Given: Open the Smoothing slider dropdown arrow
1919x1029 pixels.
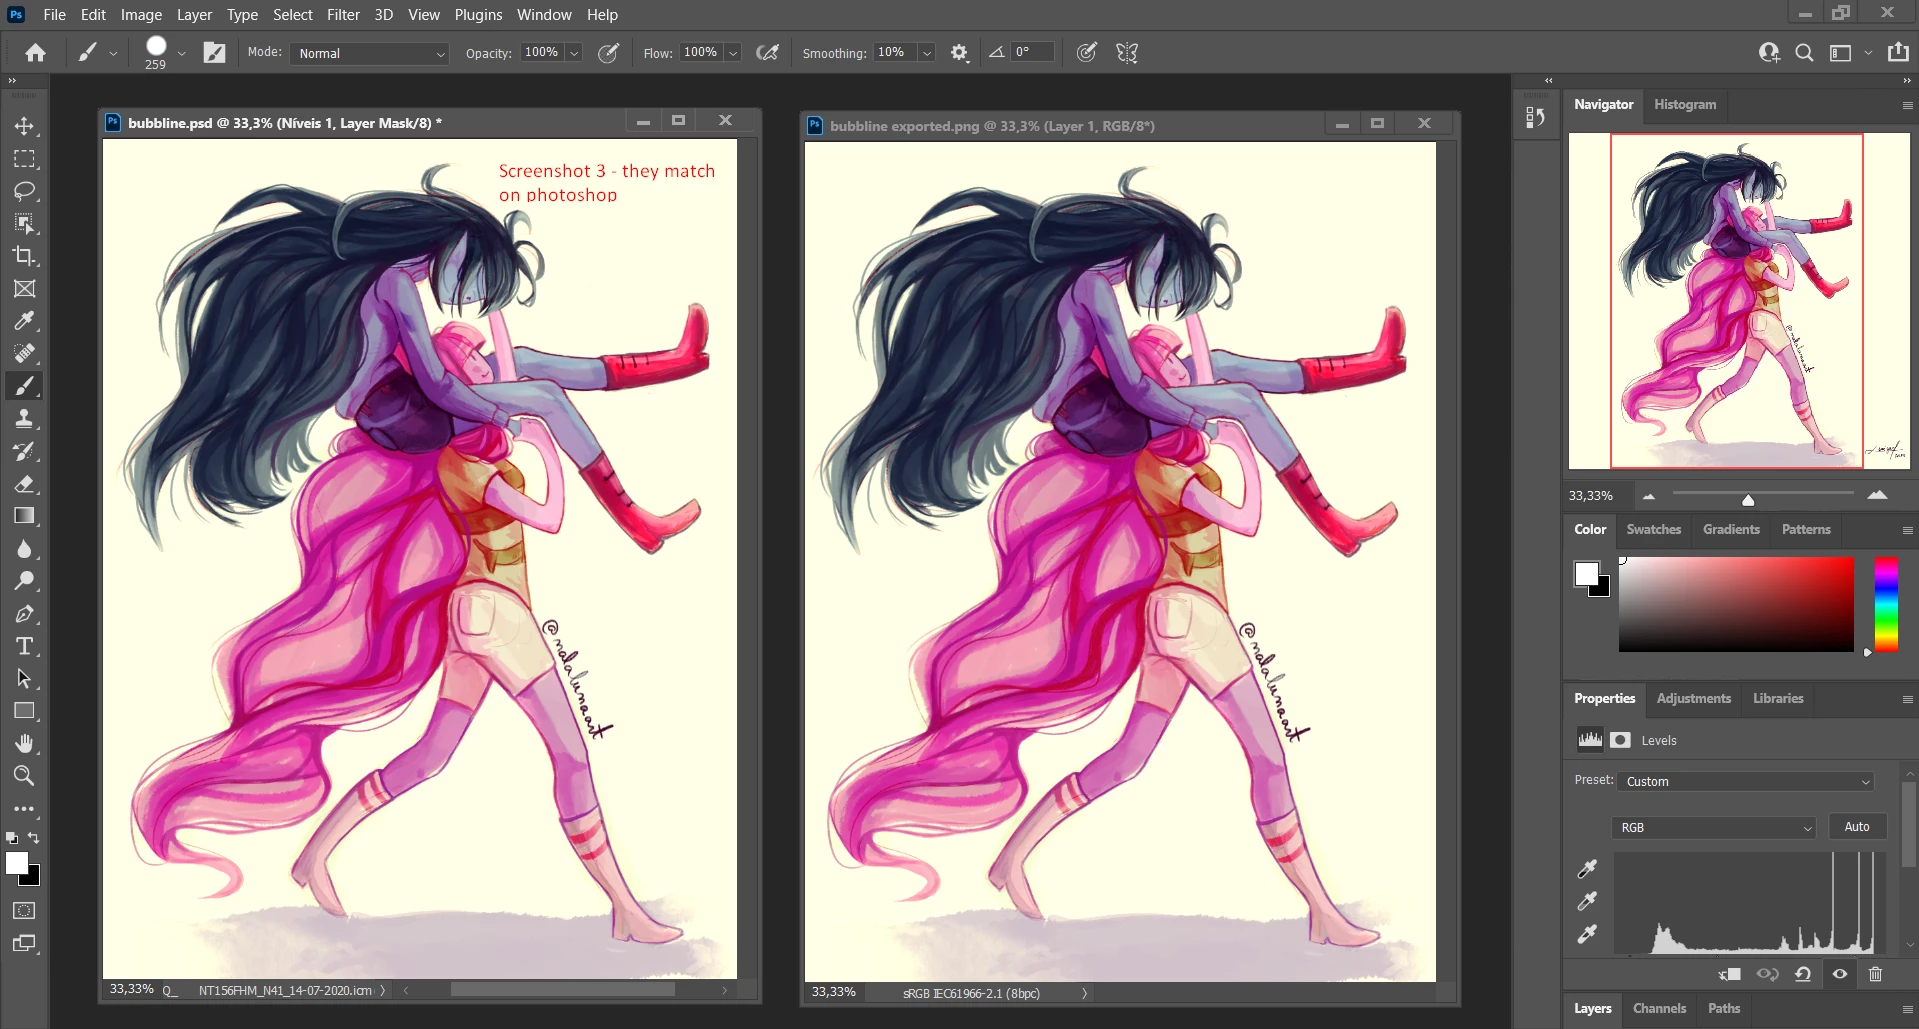Looking at the screenshot, I should pos(927,53).
